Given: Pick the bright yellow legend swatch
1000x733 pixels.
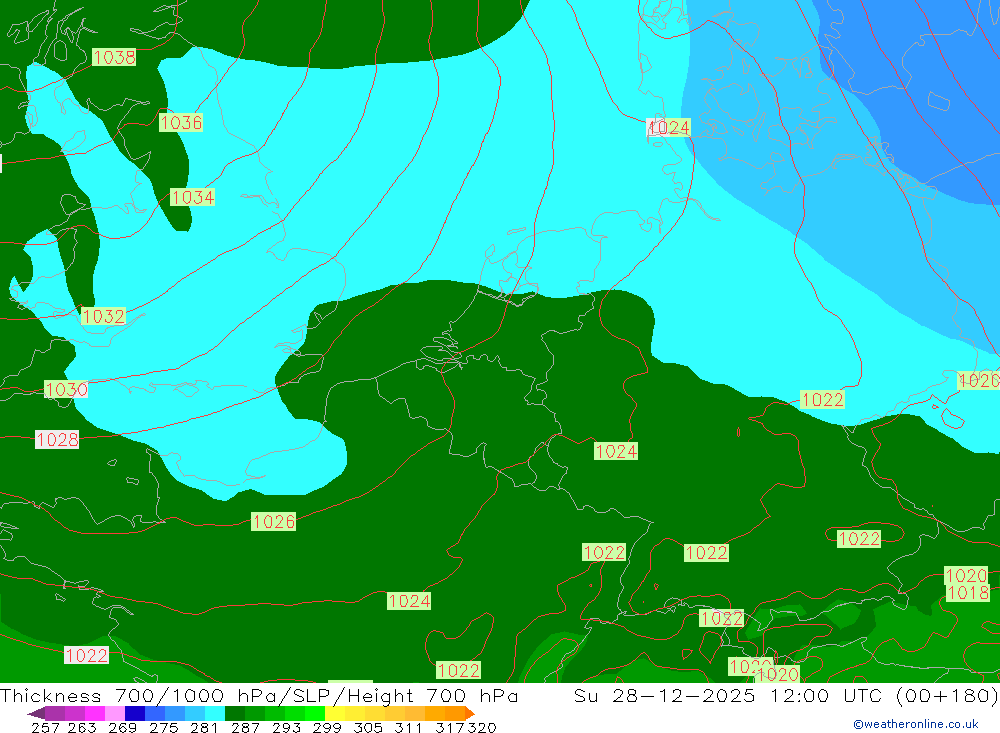Looking at the screenshot, I should pos(335,713).
